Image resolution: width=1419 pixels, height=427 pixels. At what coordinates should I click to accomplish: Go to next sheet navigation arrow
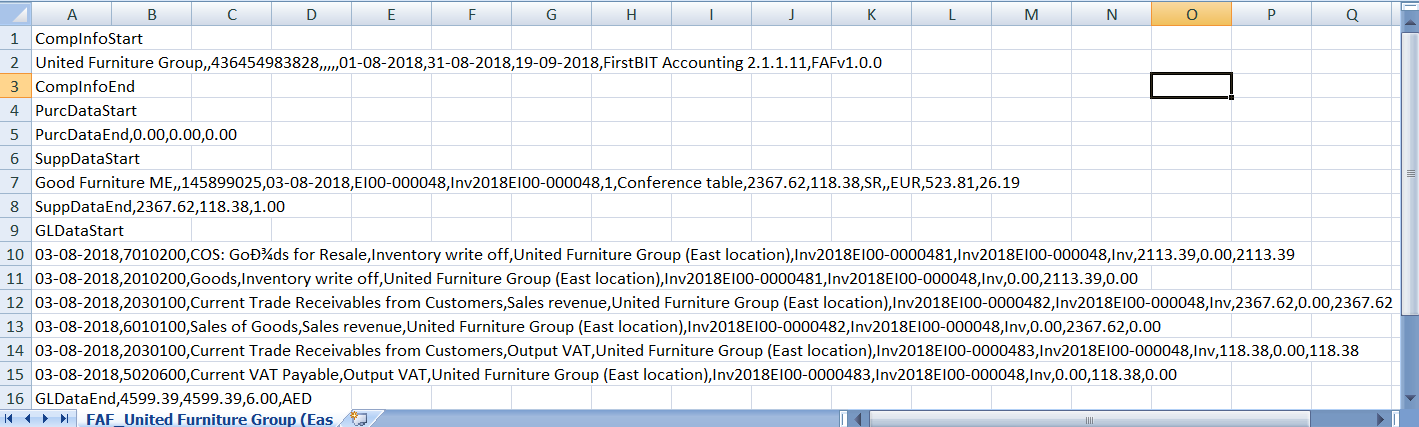click(x=45, y=418)
